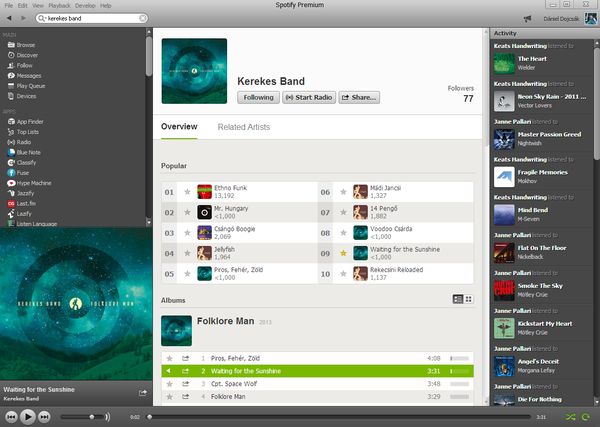Toggle repeat playback
Screen dimensions: 600x427
click(585, 417)
